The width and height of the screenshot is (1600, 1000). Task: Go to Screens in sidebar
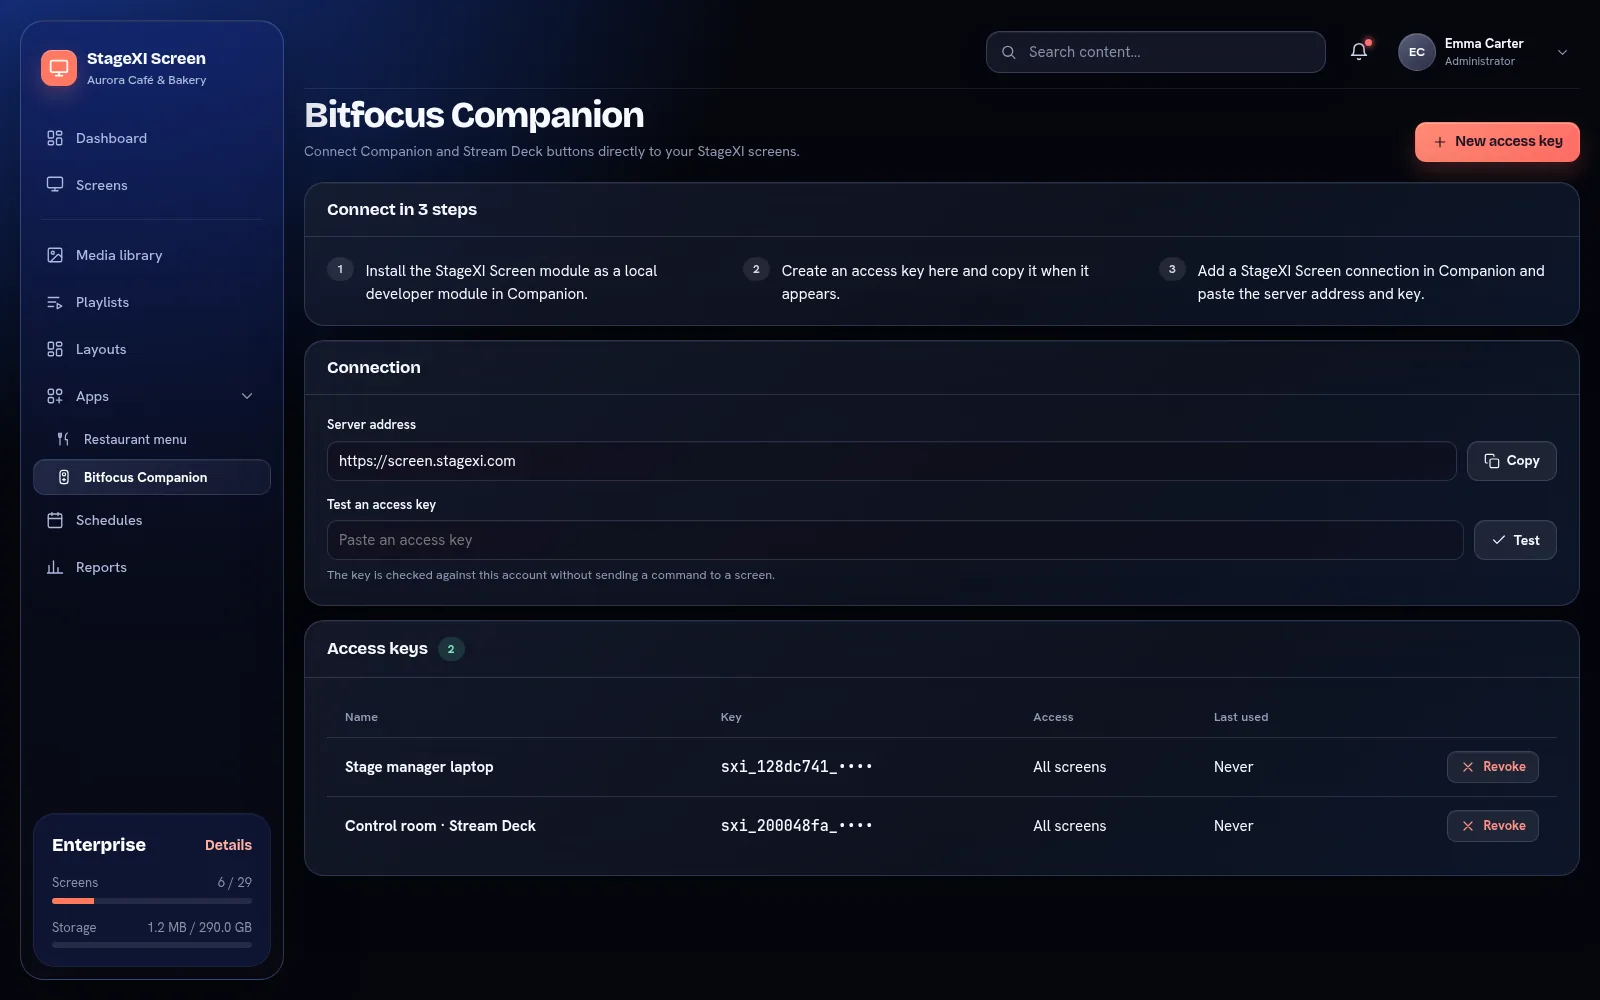coord(152,185)
